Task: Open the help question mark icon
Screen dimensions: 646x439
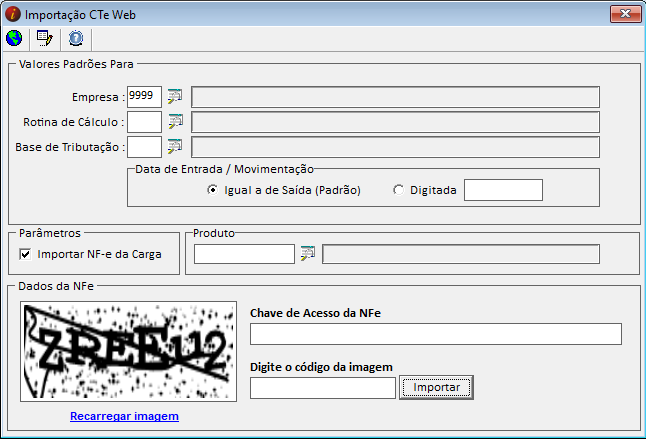Action: click(x=76, y=38)
